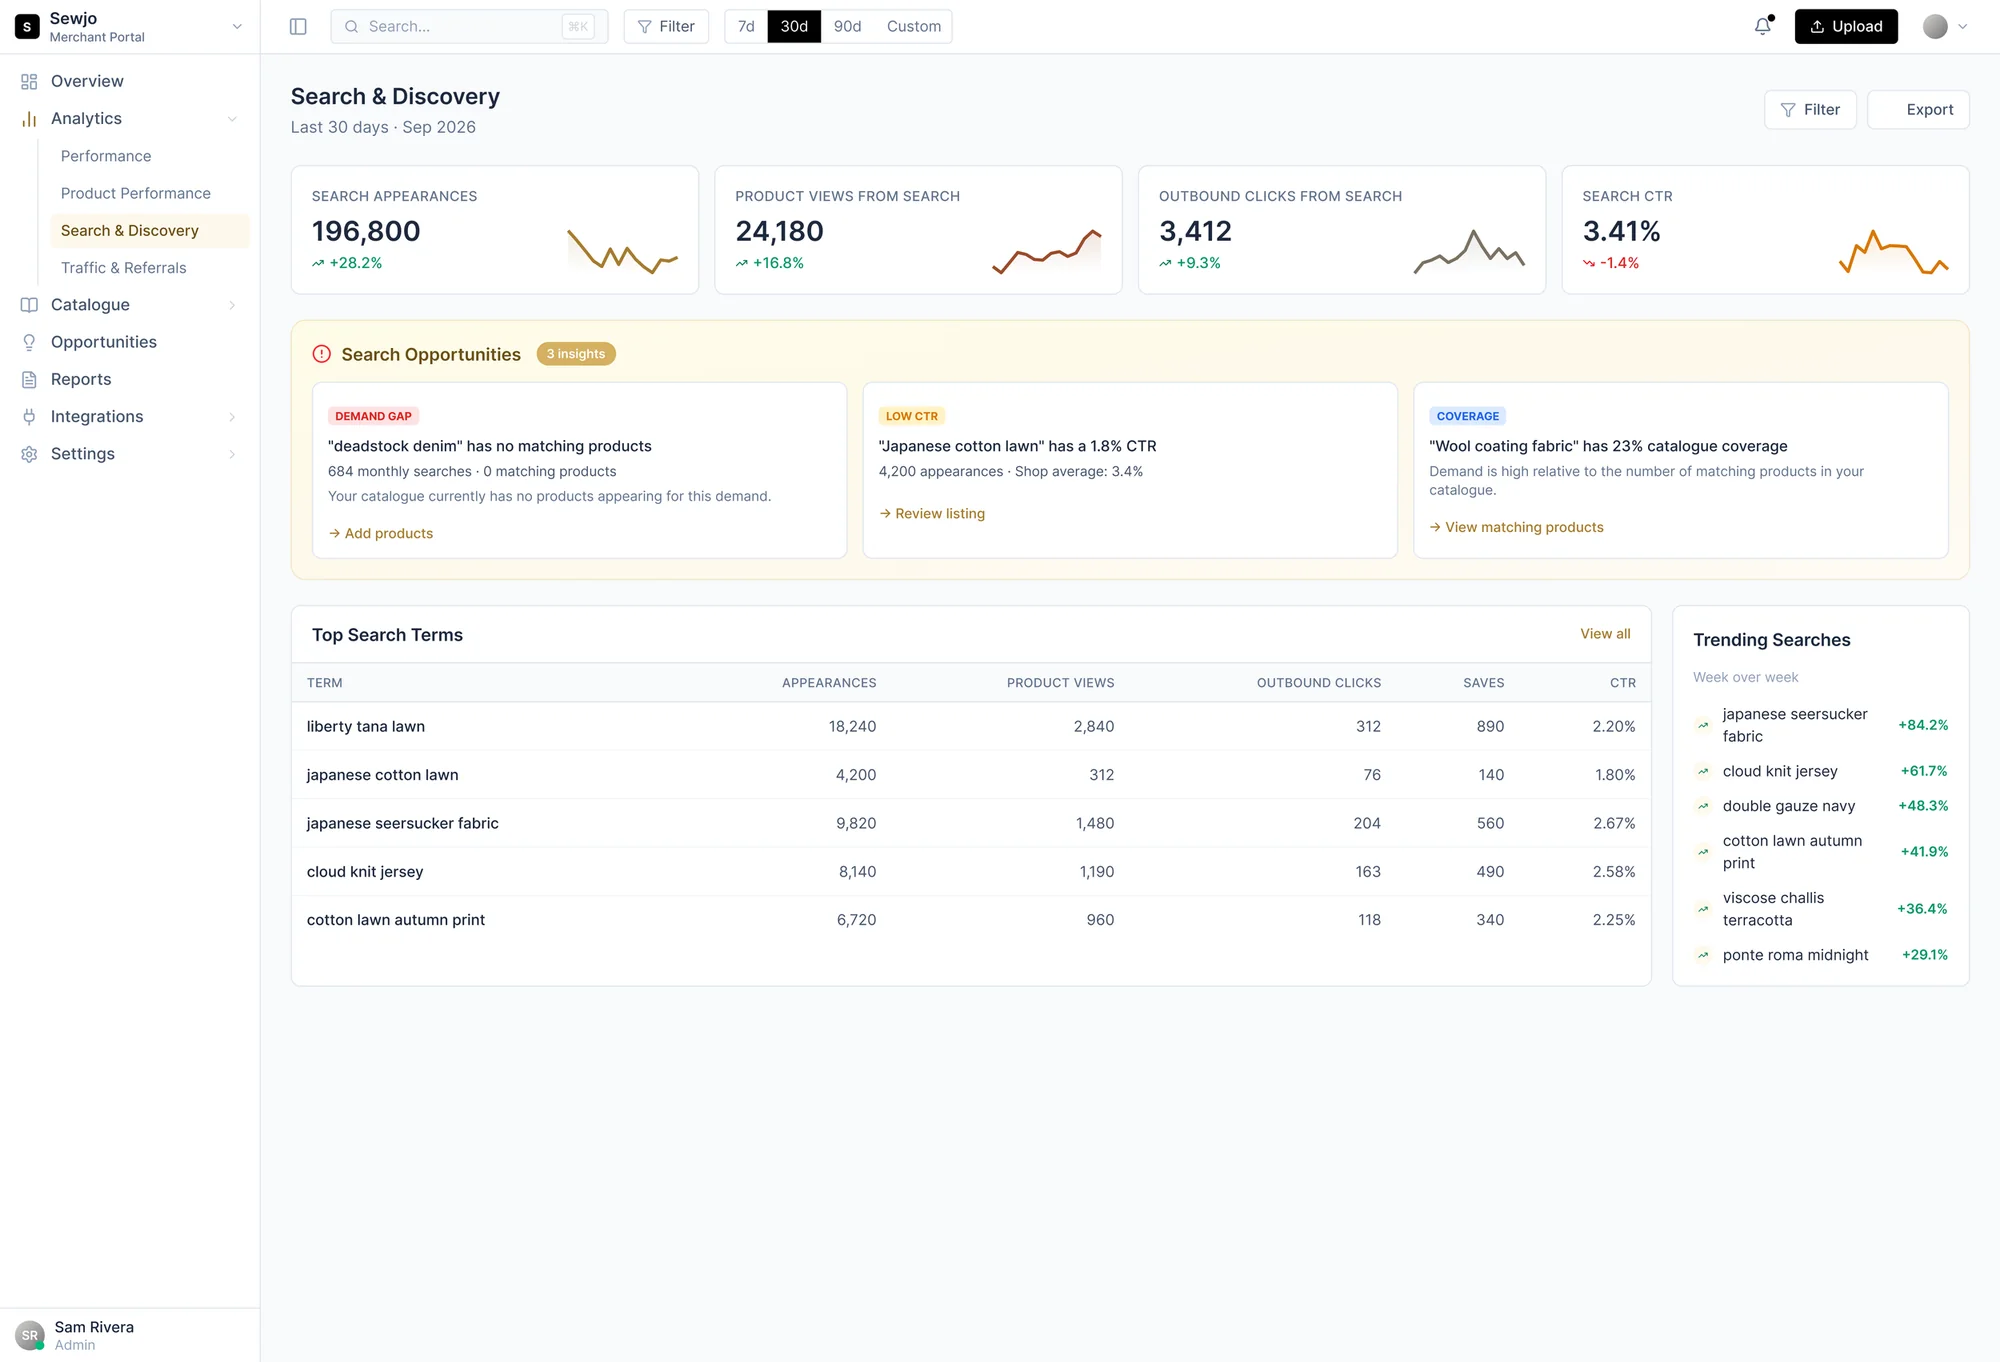Expand the Settings section chevron

click(232, 454)
